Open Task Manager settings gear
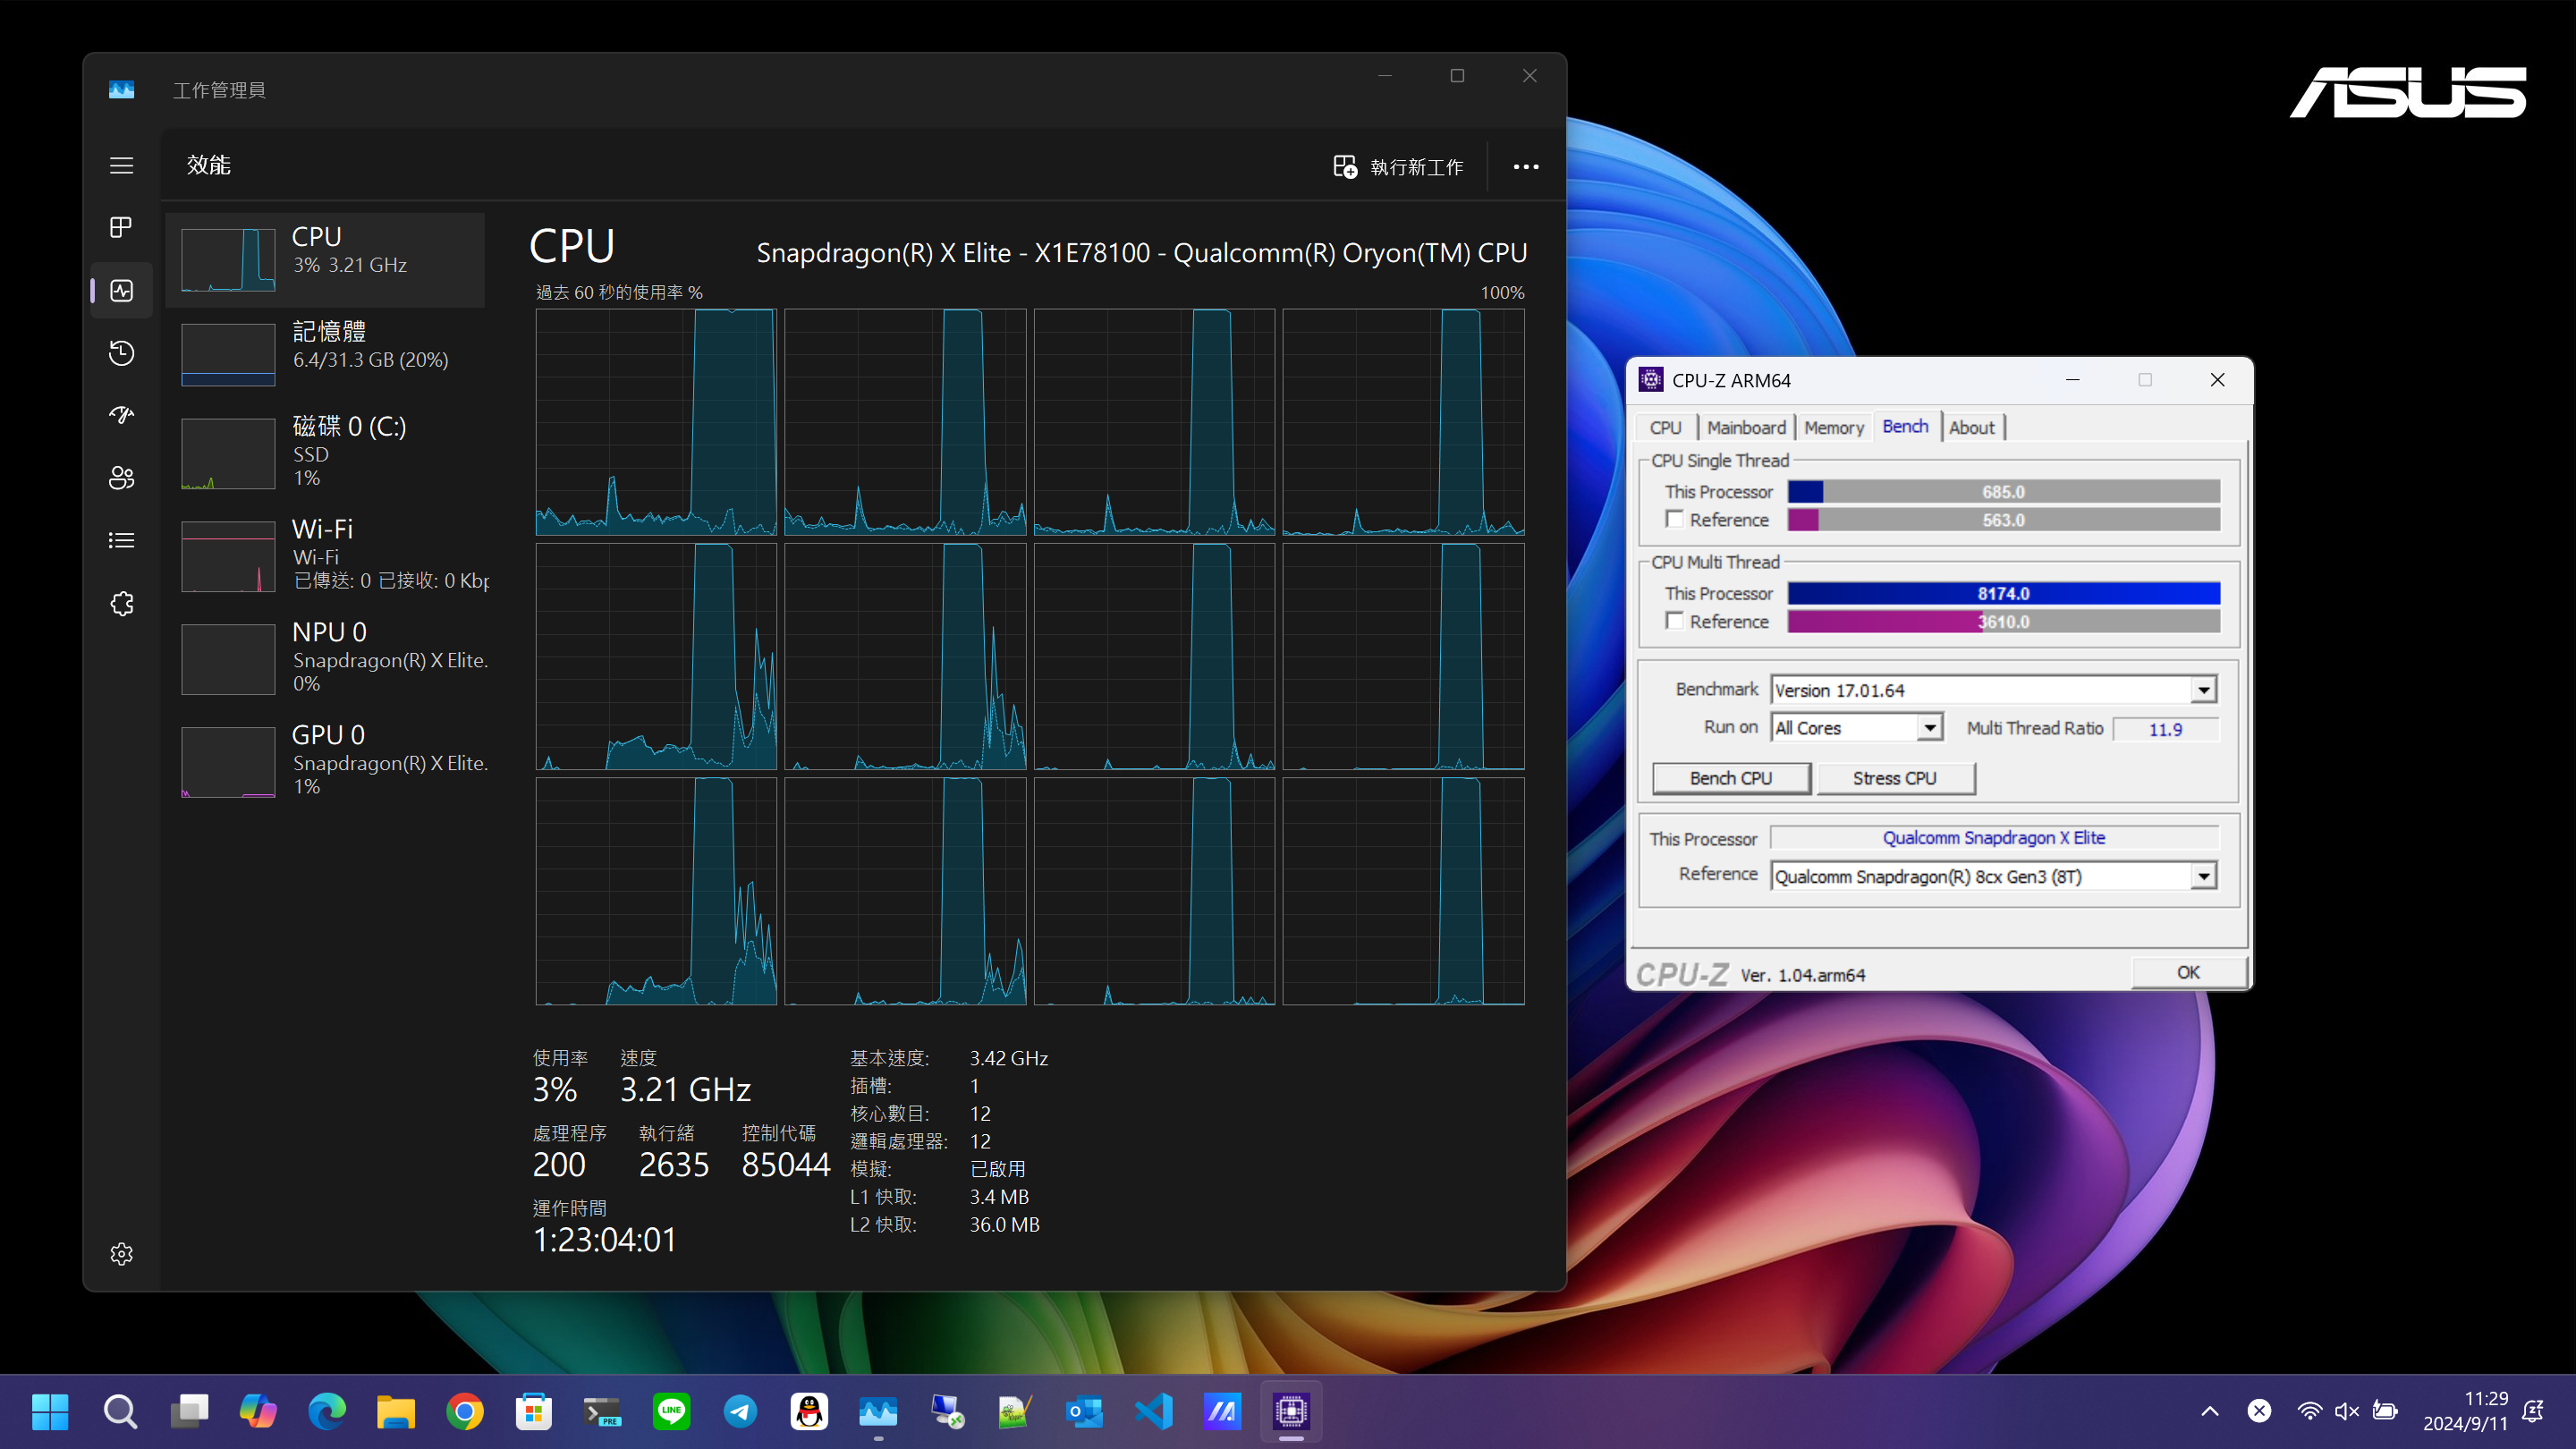 [x=121, y=1253]
